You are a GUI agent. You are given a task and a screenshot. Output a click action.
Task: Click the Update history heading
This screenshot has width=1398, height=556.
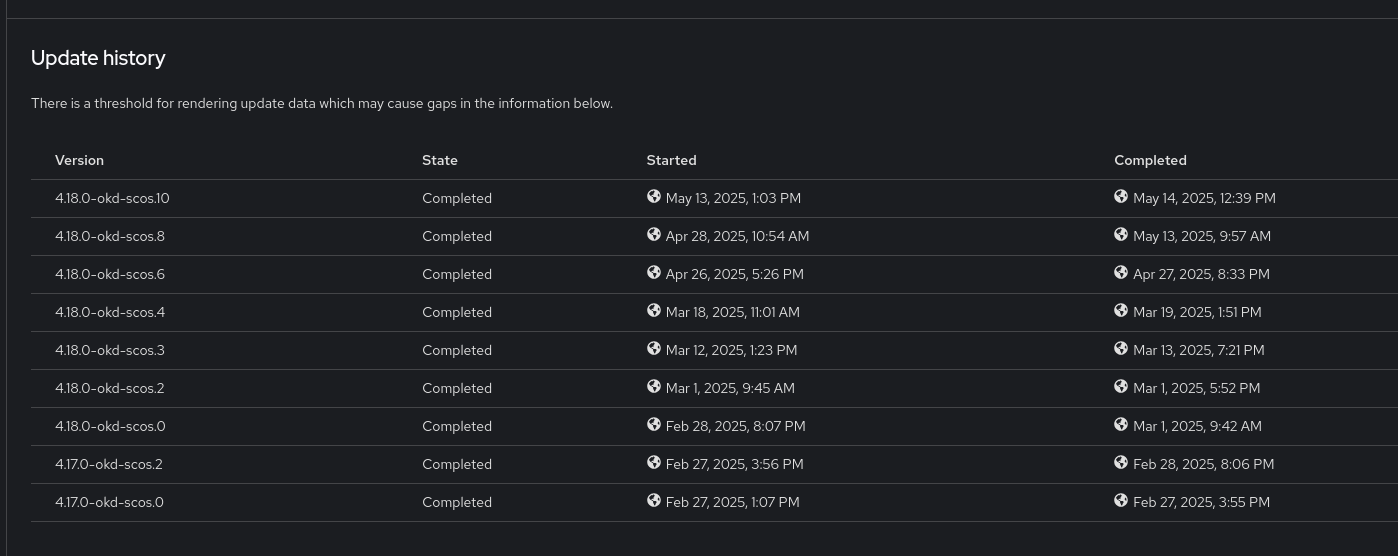pyautogui.click(x=98, y=58)
